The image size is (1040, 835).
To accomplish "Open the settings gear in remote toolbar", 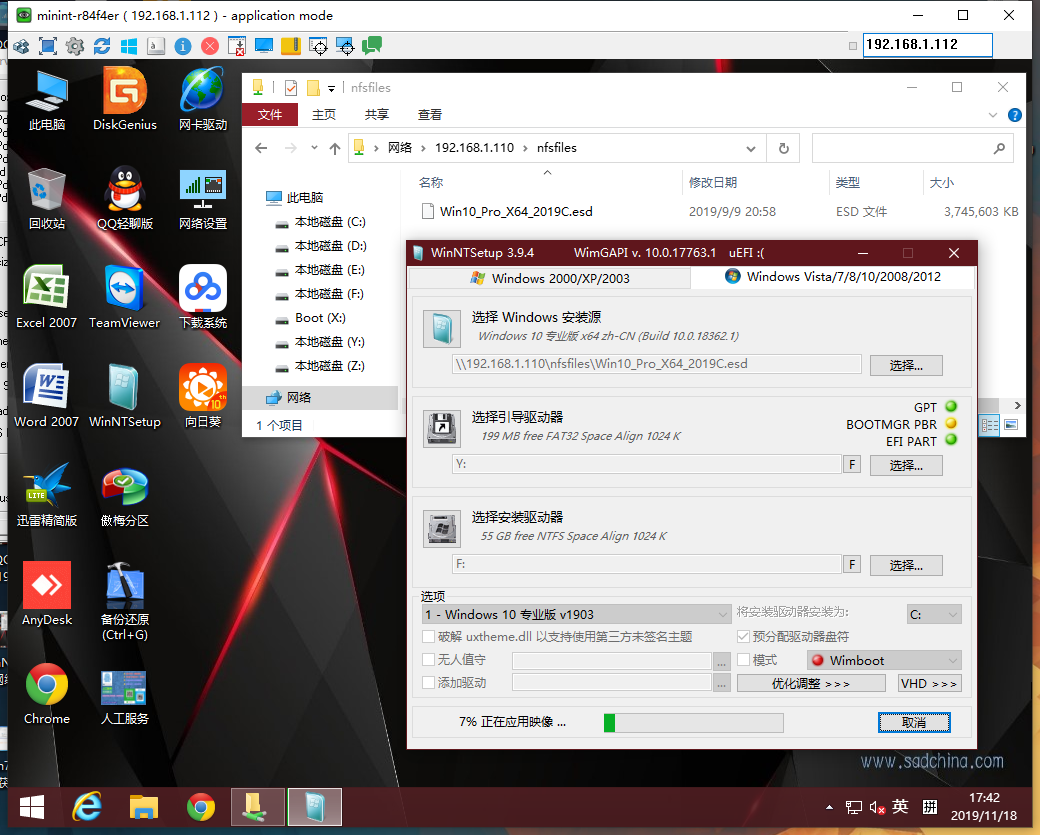I will point(75,46).
